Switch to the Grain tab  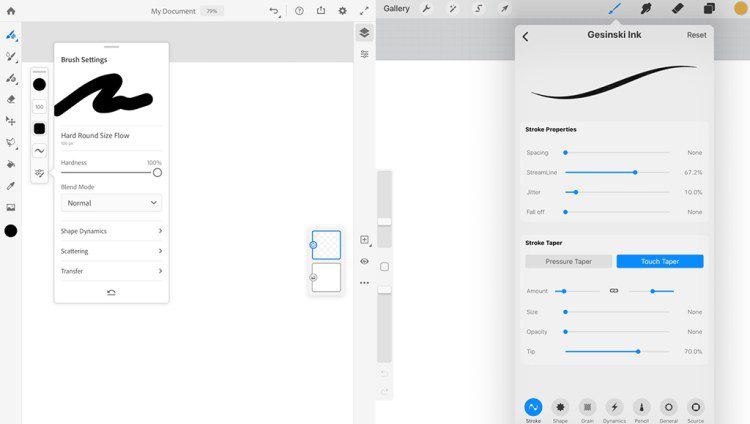coord(587,411)
